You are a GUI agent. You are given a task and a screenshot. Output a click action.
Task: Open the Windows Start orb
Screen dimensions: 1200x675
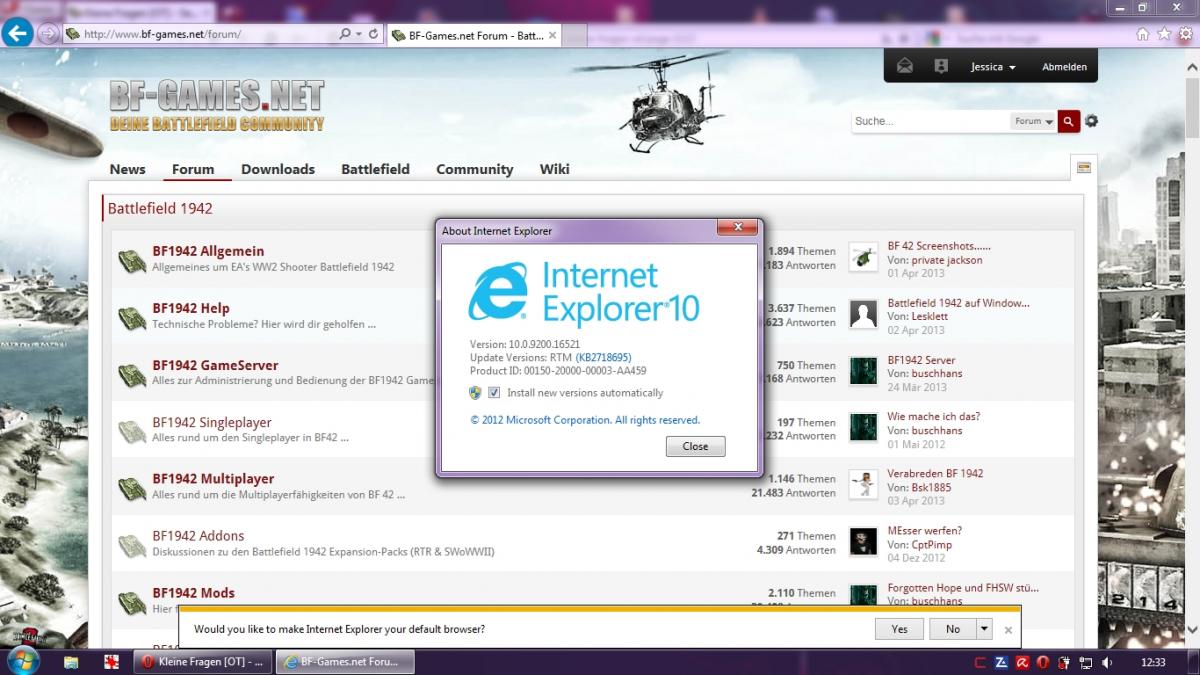(x=23, y=660)
